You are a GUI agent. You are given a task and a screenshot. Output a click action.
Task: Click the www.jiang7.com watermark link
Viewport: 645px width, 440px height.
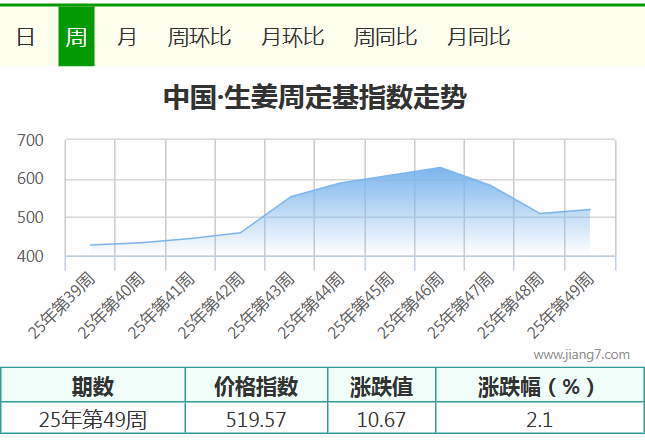(581, 354)
